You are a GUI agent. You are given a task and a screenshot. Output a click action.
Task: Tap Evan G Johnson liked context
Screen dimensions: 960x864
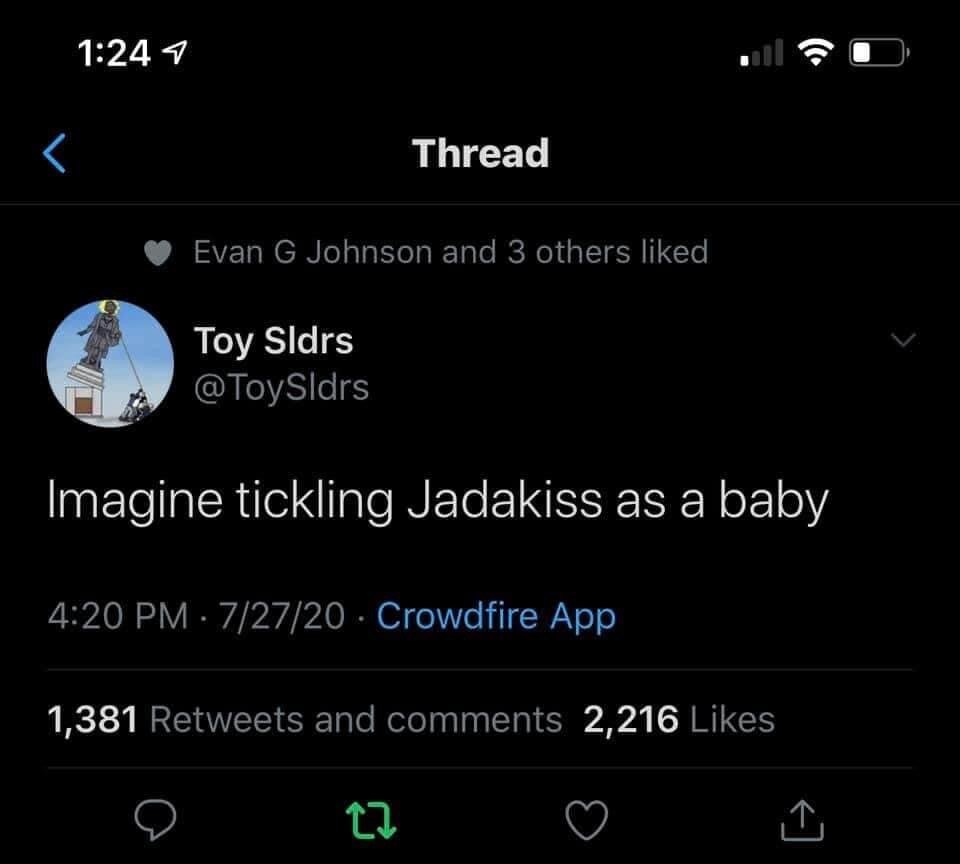(x=450, y=252)
